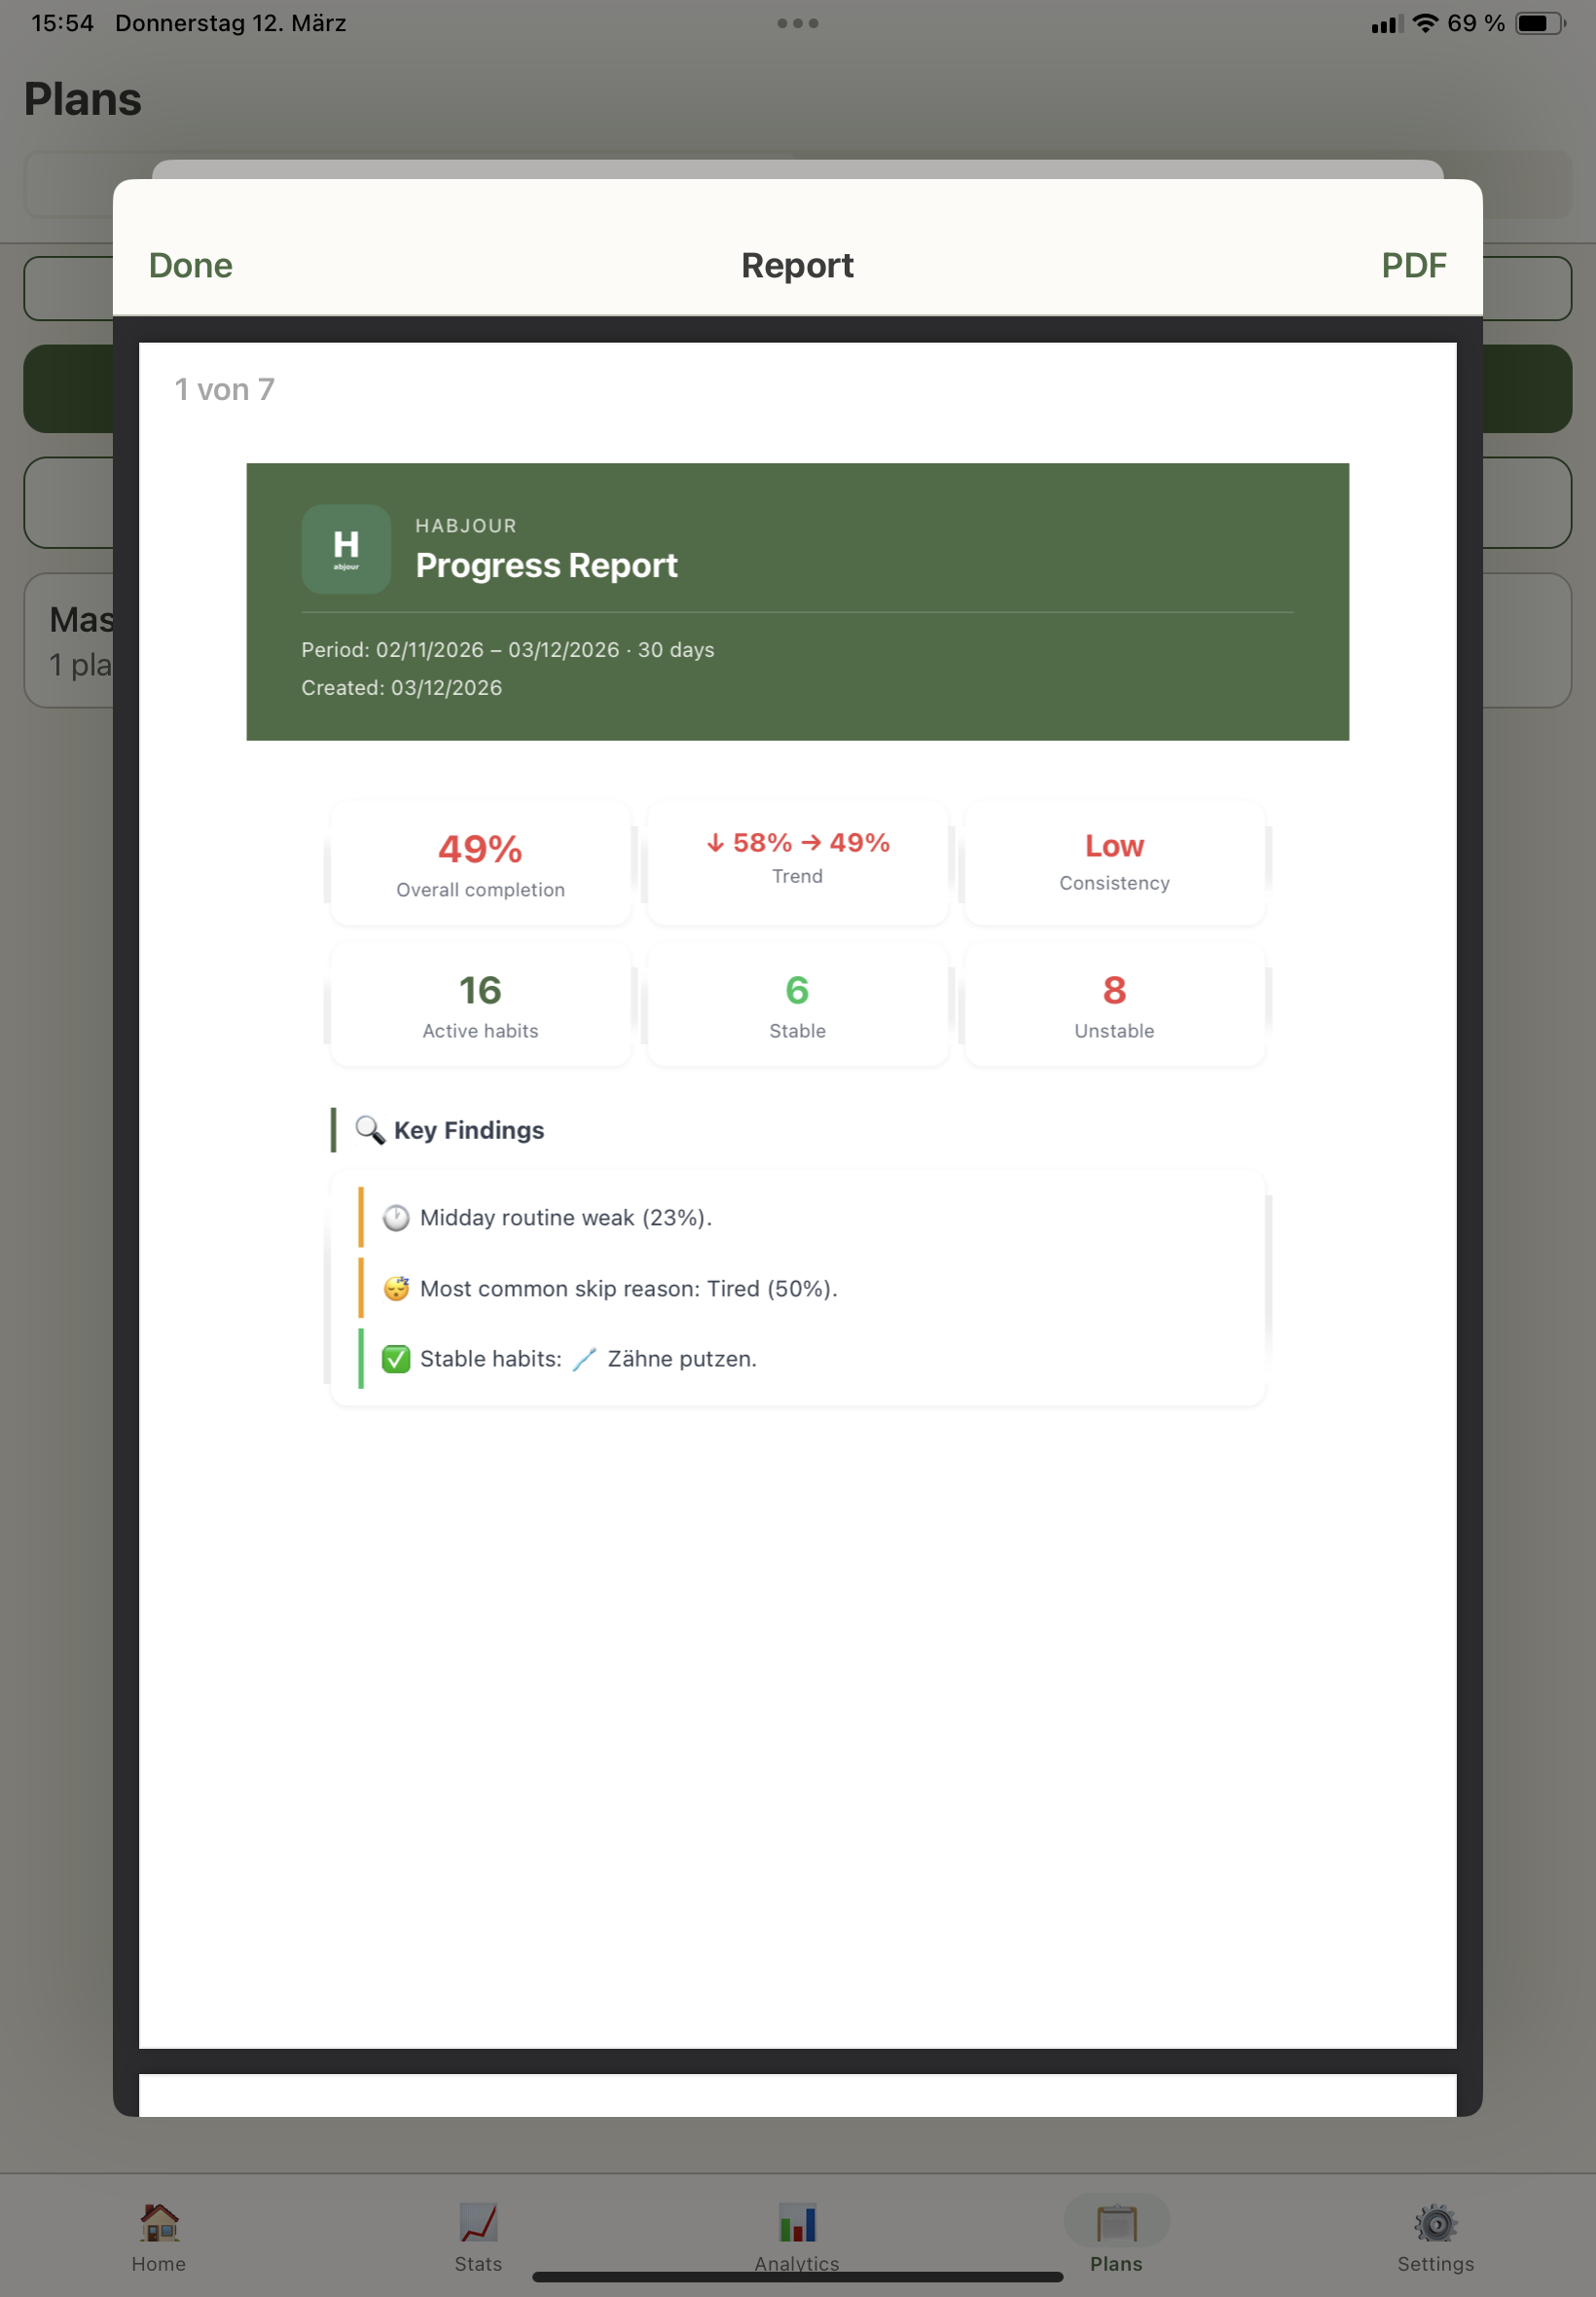
Task: Export the report as PDF
Action: pyautogui.click(x=1413, y=265)
